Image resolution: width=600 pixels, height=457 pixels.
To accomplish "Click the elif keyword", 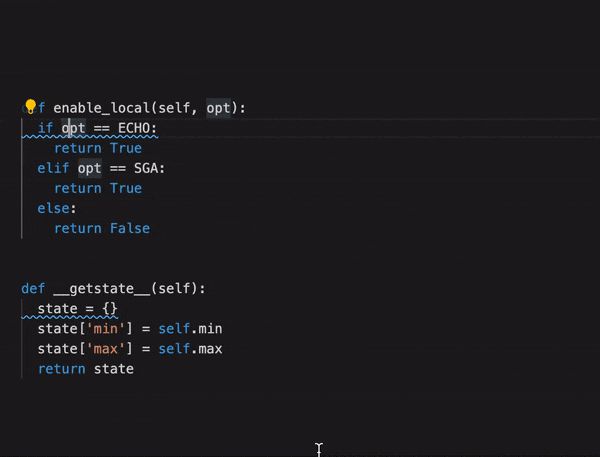I will [x=53, y=168].
